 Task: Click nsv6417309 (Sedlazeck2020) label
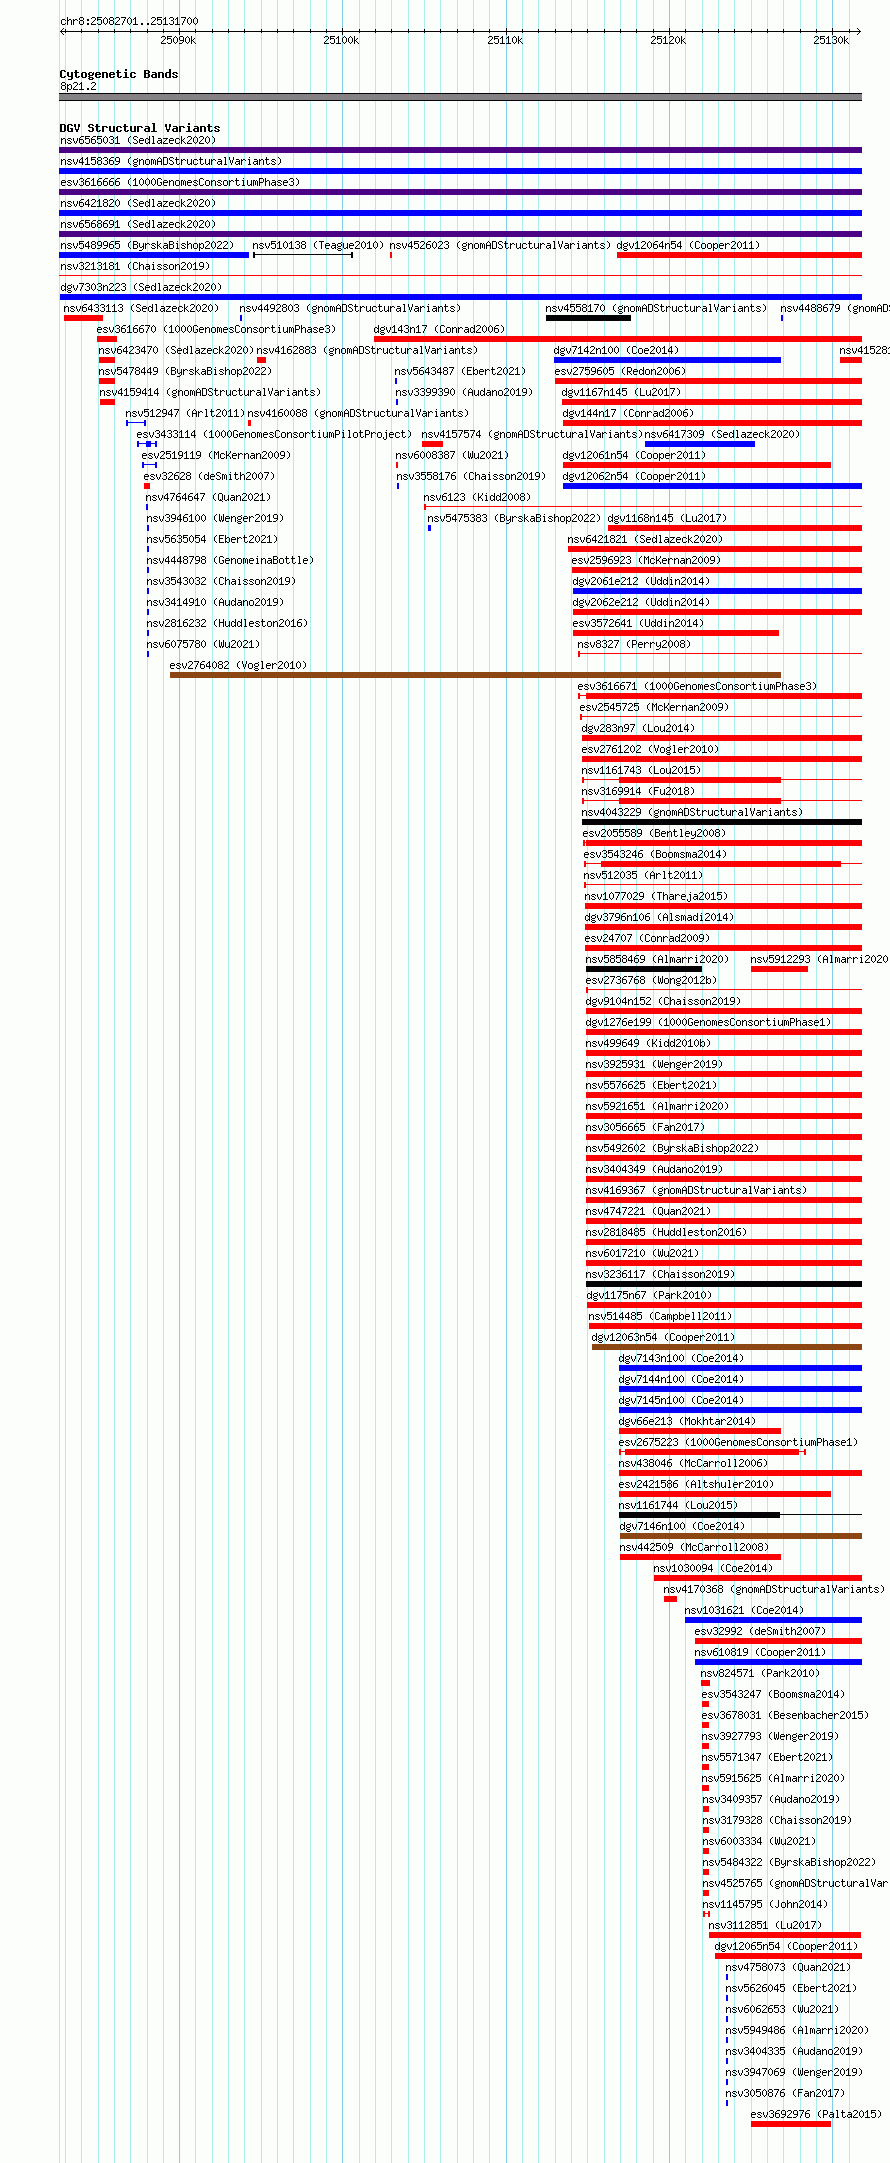[723, 434]
